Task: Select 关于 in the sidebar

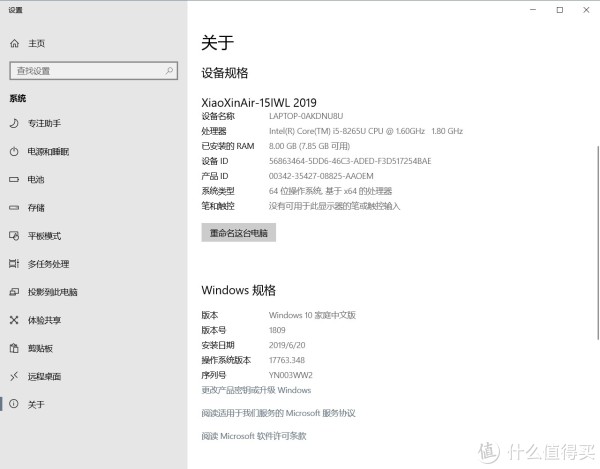Action: pos(36,405)
